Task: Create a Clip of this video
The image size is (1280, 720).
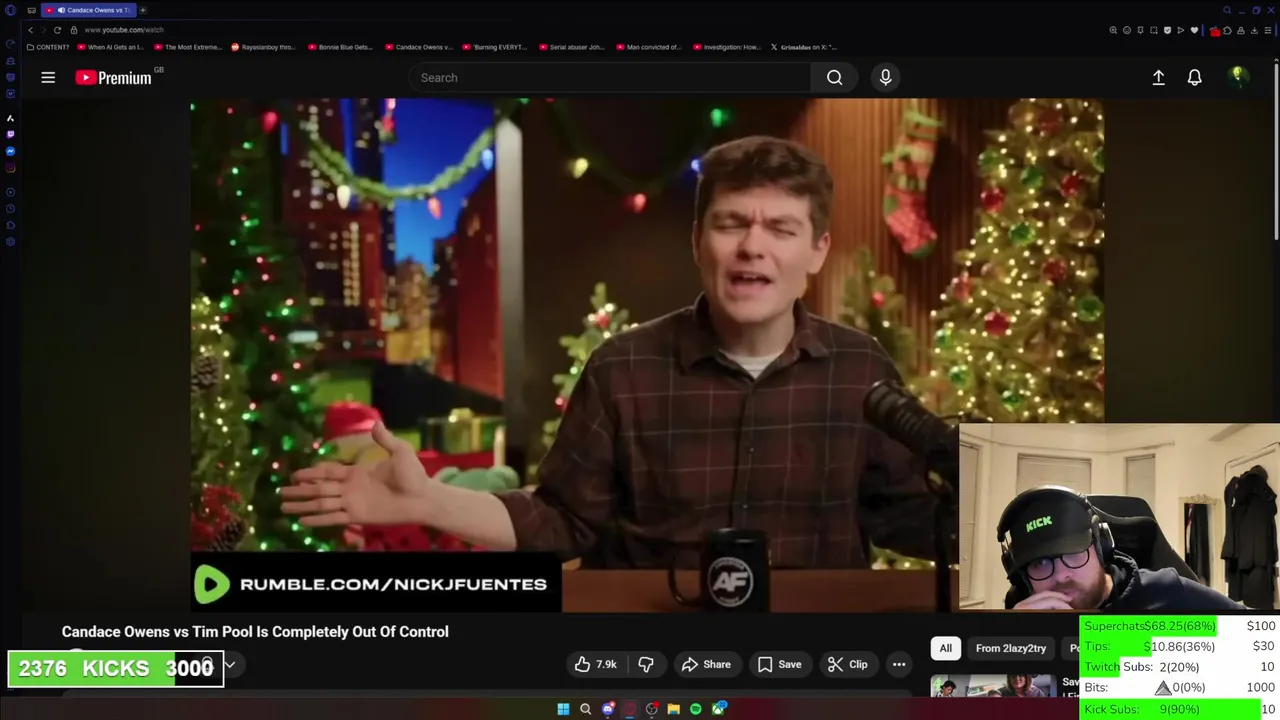Action: [848, 664]
